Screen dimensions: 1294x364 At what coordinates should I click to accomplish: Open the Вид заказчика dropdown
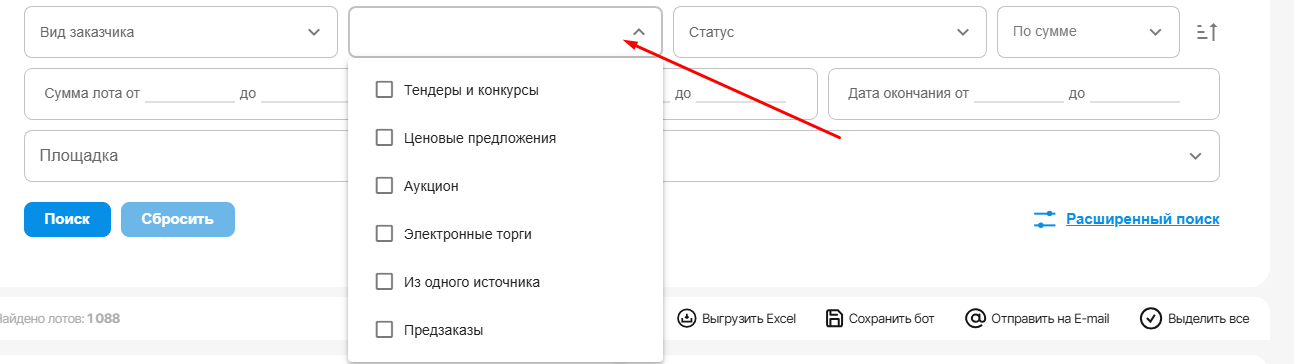180,32
